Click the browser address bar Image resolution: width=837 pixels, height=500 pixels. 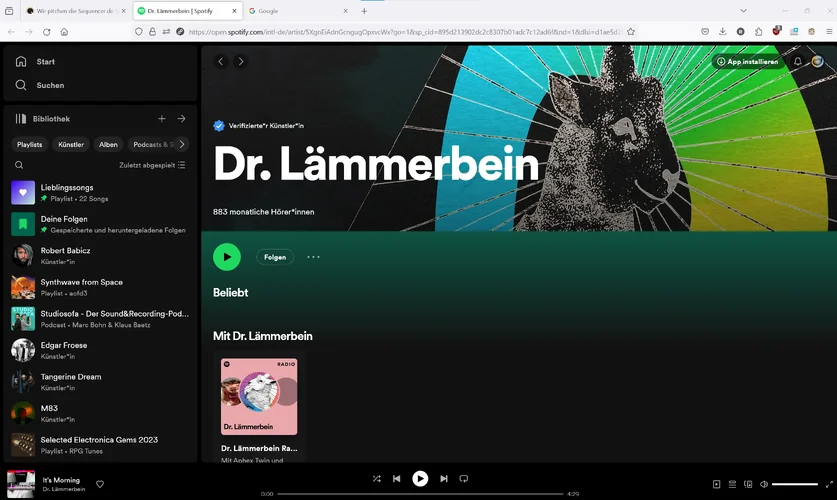[404, 32]
